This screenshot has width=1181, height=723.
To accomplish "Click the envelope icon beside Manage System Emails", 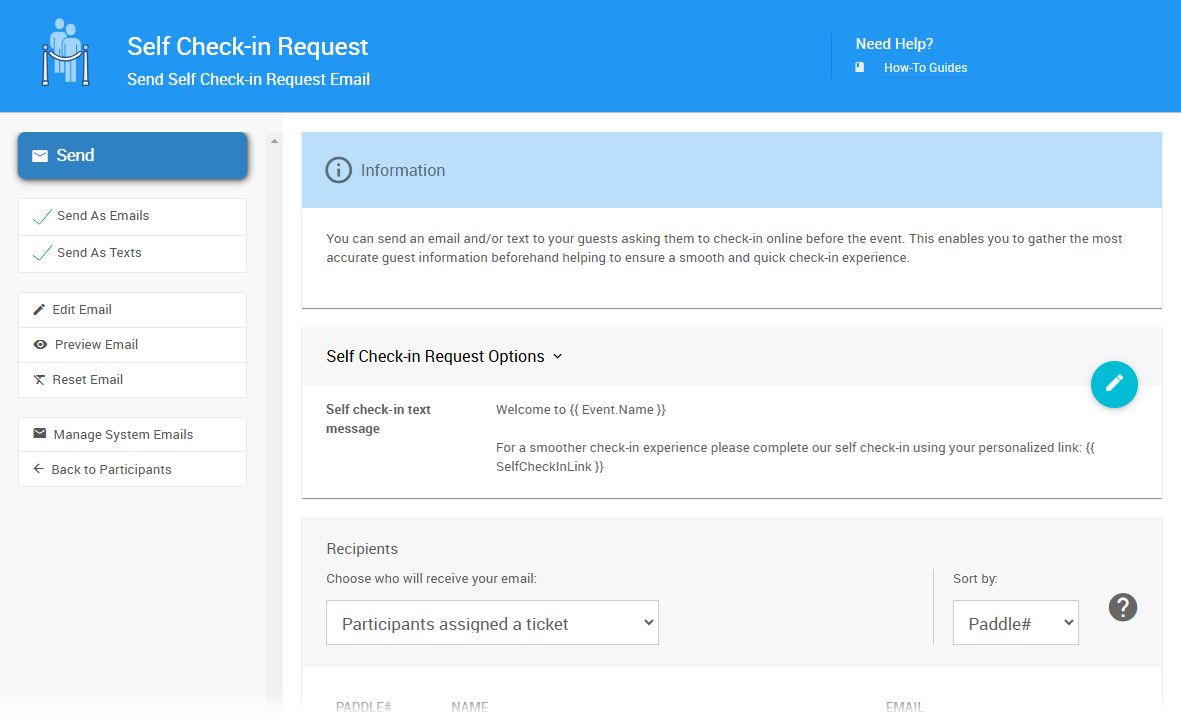I will (x=40, y=434).
